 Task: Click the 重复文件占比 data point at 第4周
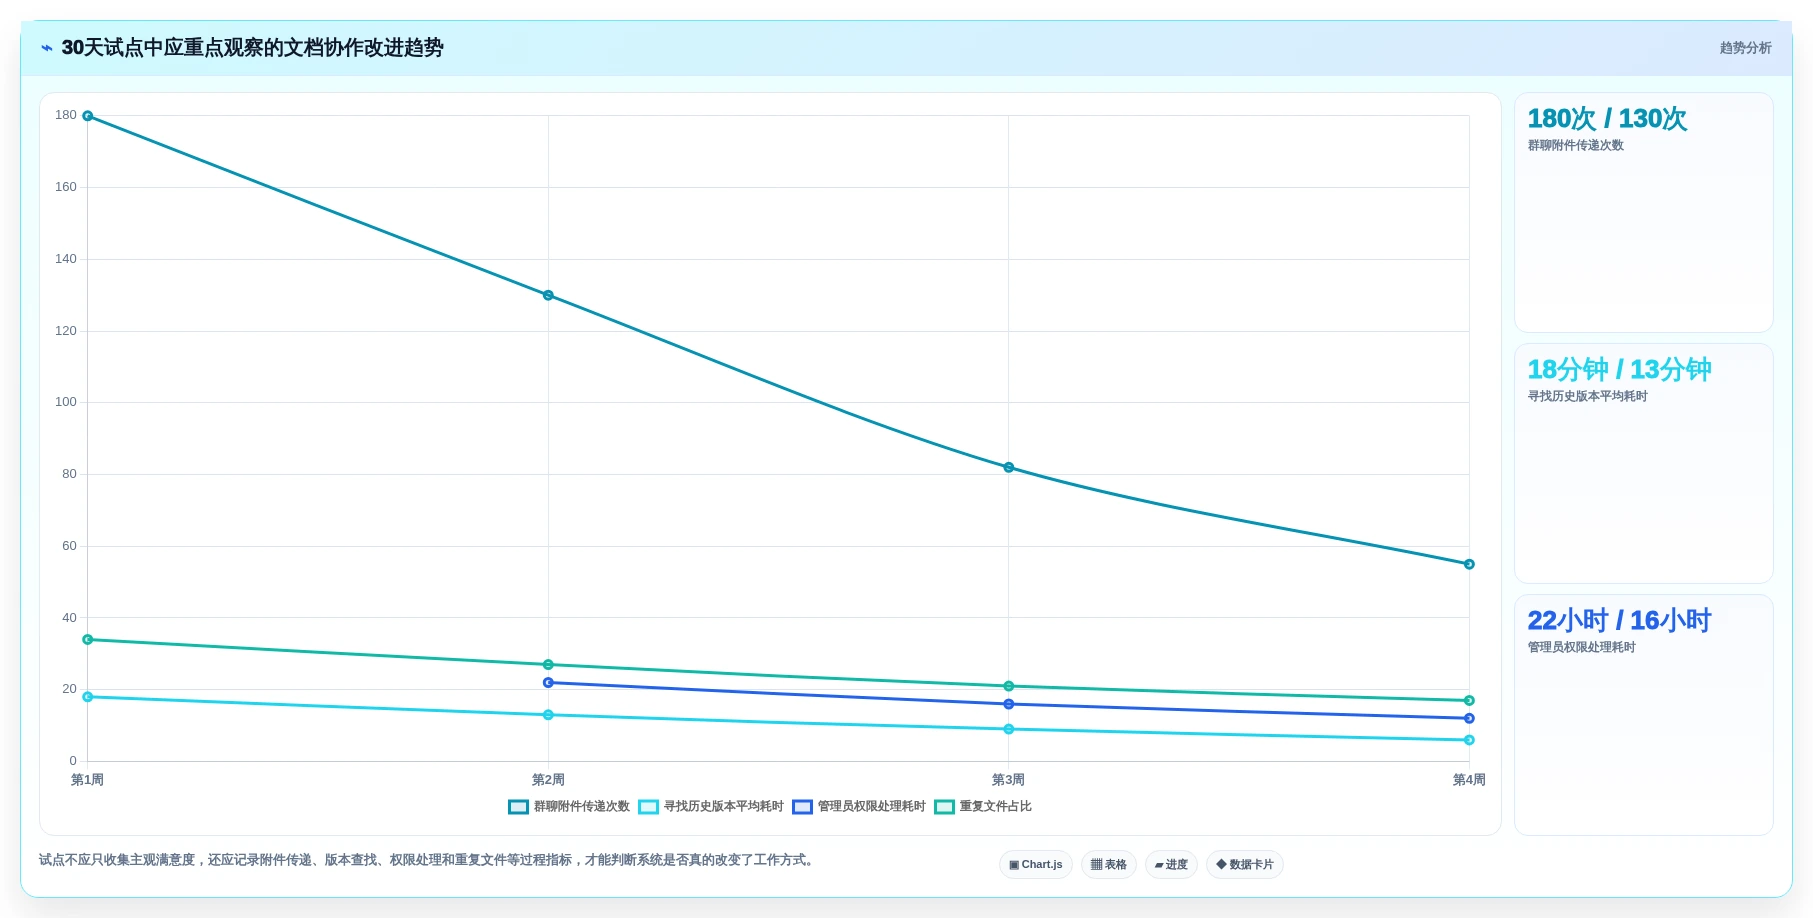tap(1469, 700)
